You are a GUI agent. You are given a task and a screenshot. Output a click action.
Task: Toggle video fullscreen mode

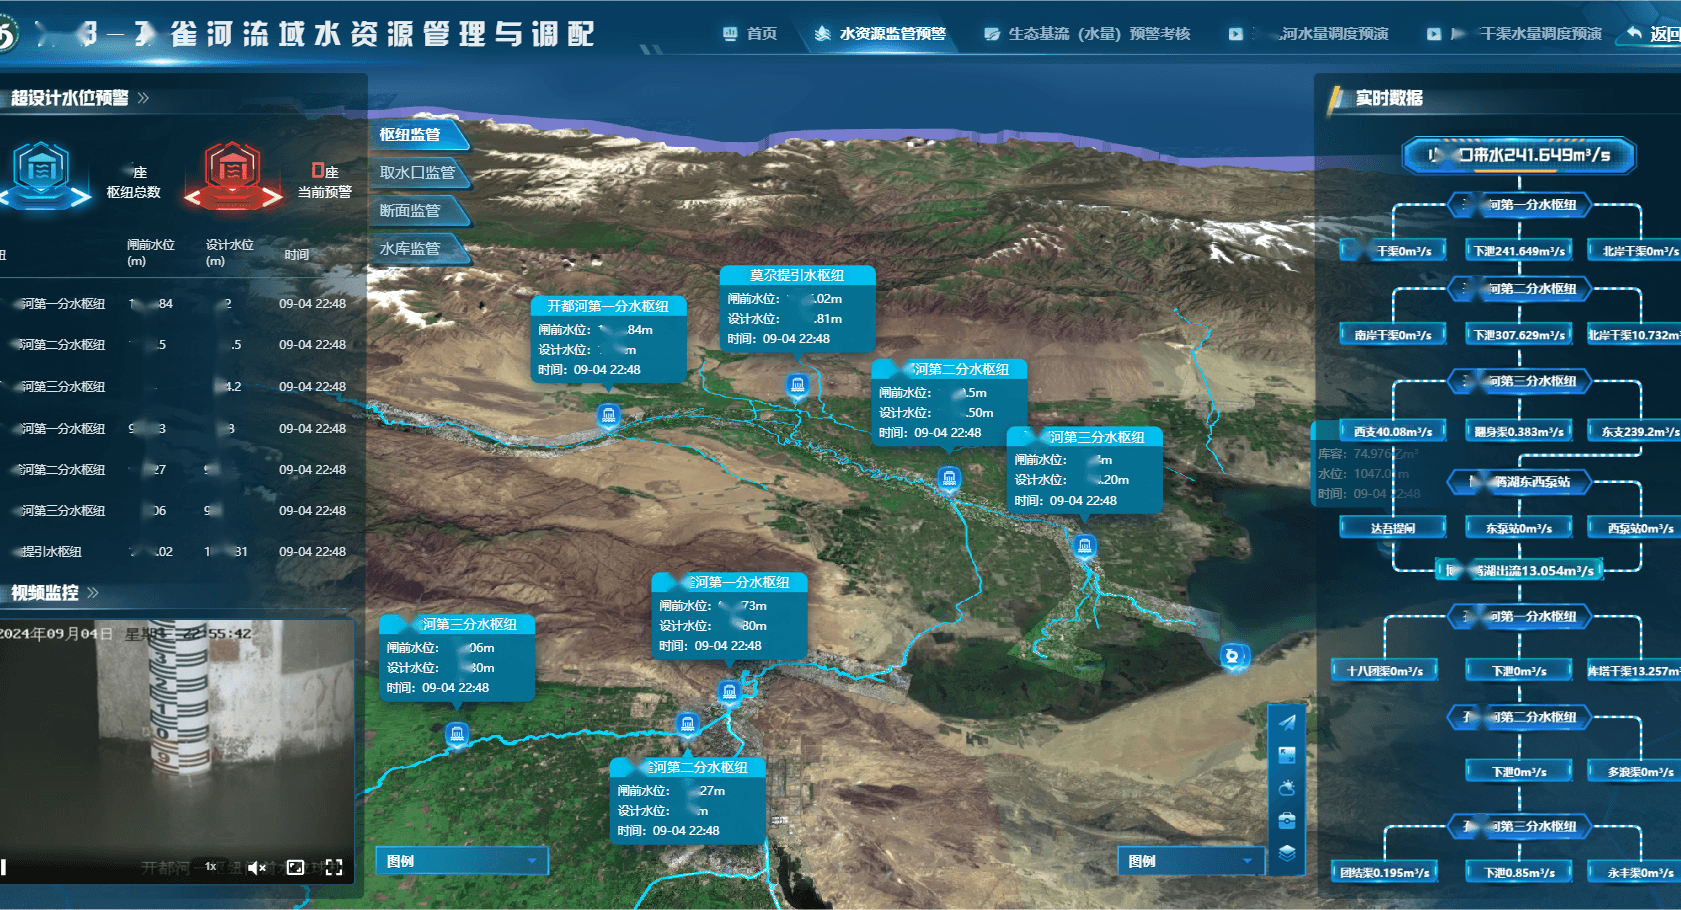pos(334,867)
